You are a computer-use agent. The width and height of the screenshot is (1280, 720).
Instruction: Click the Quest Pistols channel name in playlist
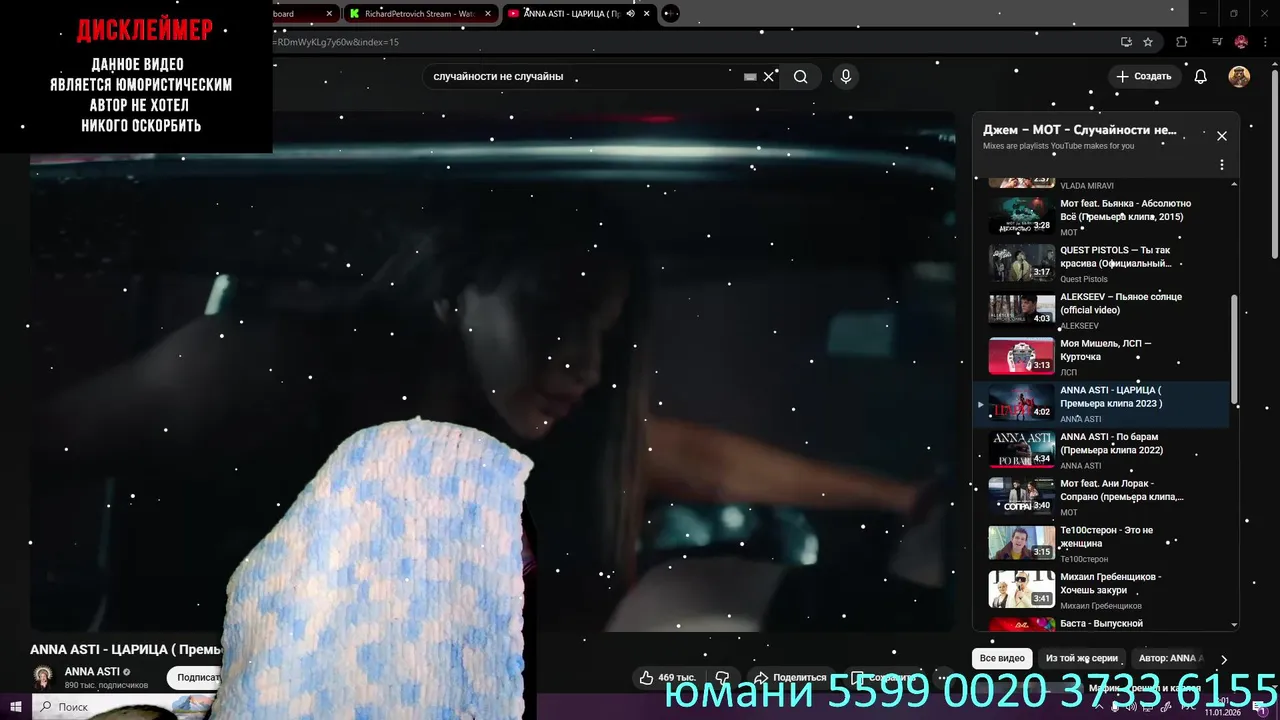[x=1083, y=279]
